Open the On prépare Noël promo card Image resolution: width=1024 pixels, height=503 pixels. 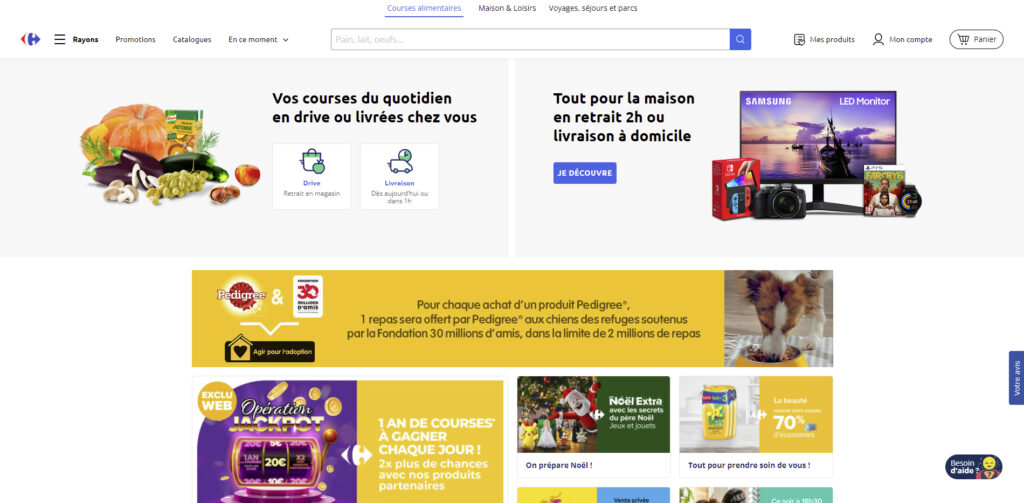593,427
